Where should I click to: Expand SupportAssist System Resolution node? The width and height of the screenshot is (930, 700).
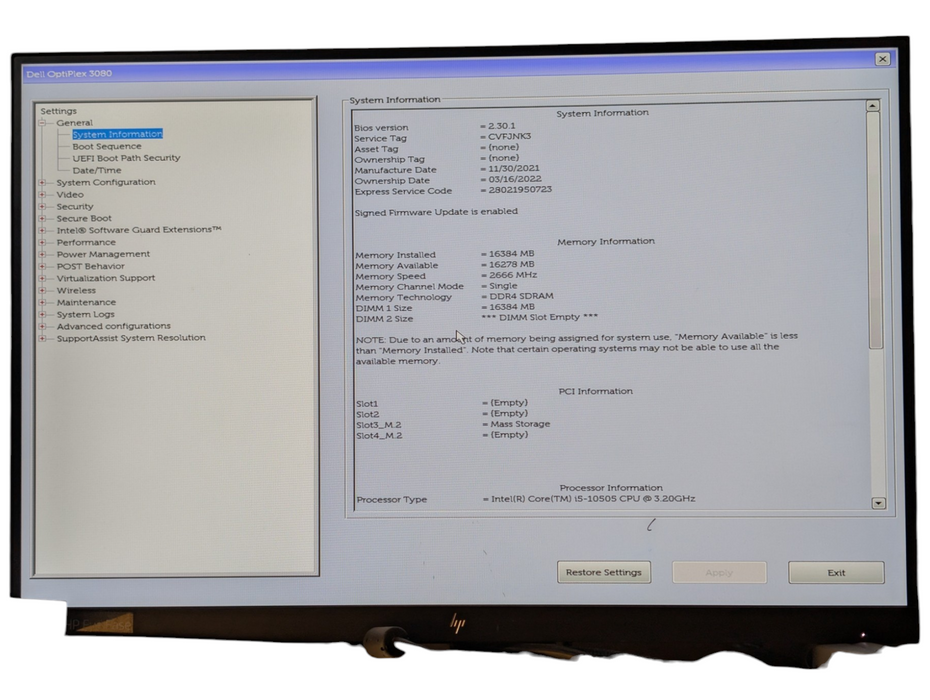click(42, 338)
